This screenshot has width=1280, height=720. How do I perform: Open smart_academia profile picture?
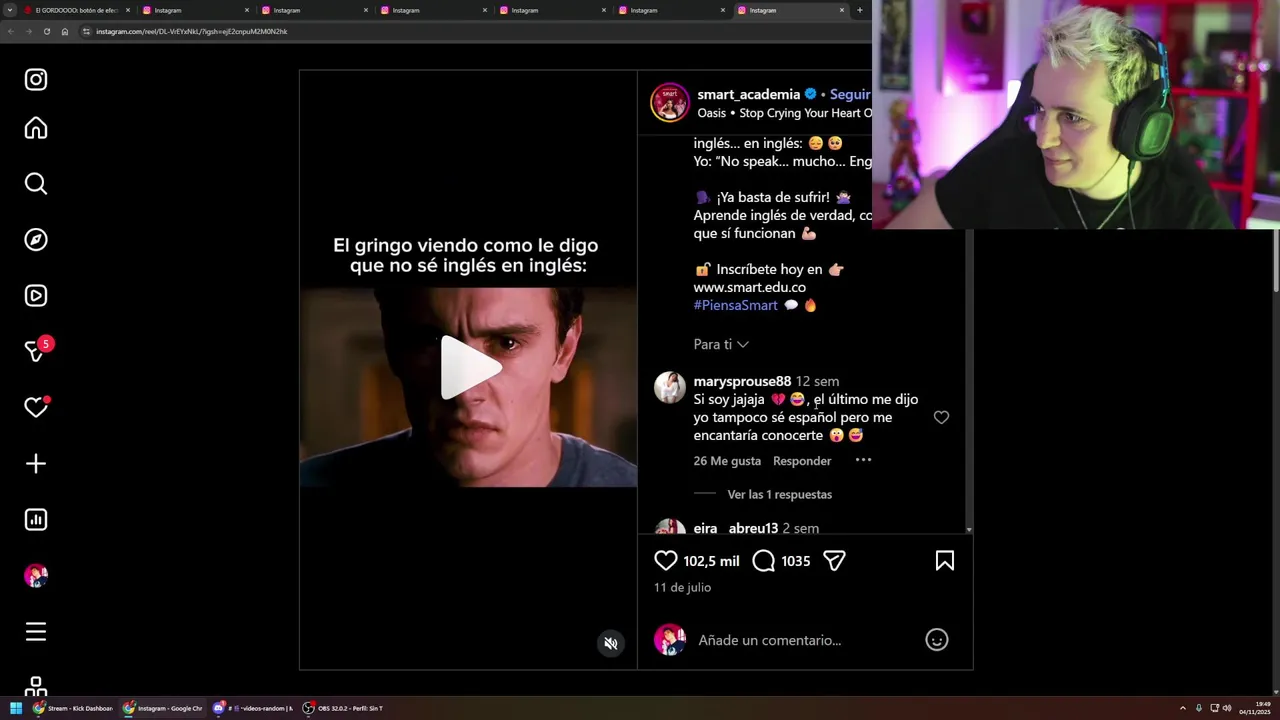tap(669, 102)
